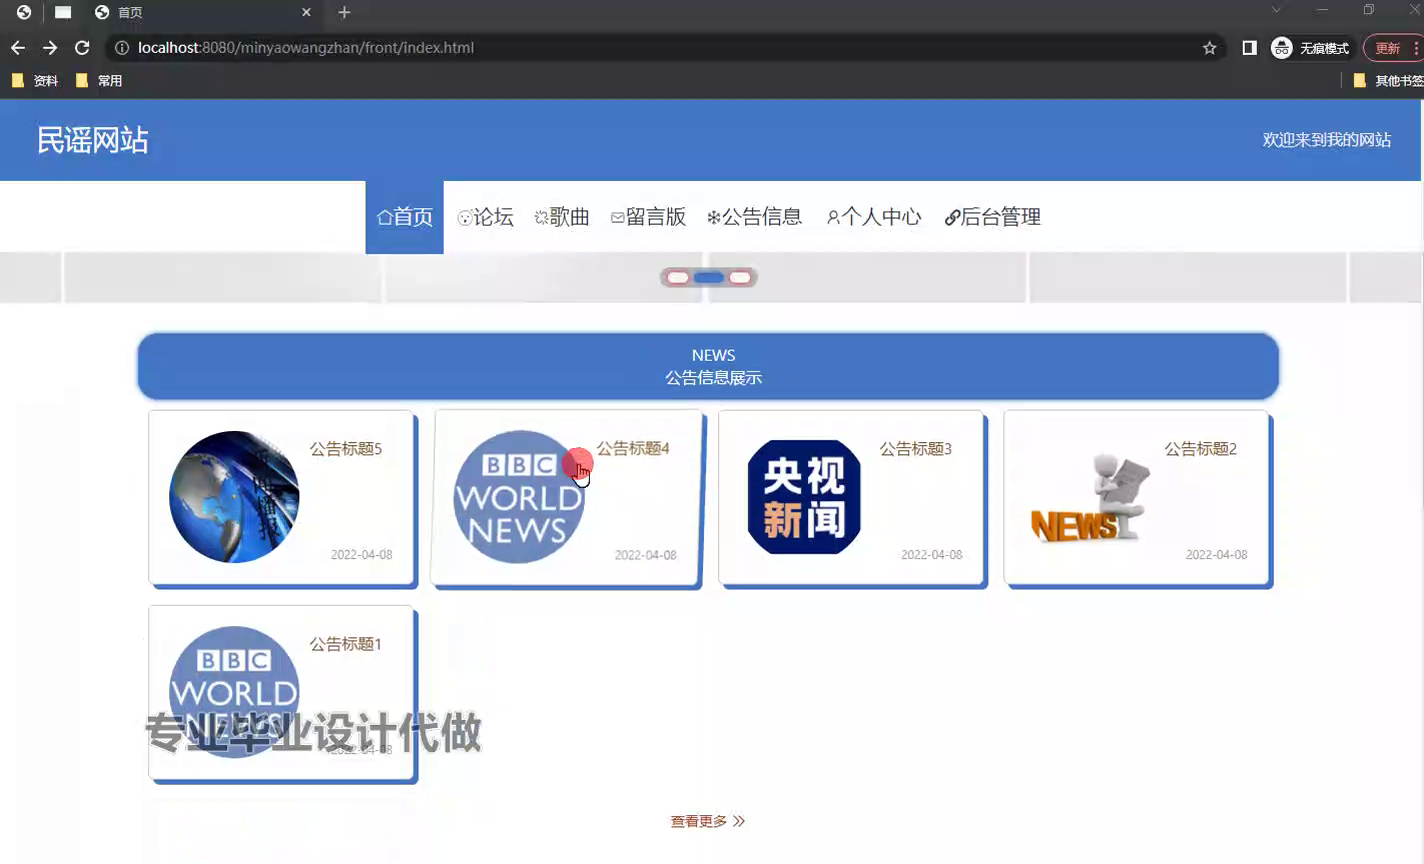Click 2022-04-08 date on 公告标题3 card
Viewport: 1424px width, 864px height.
(932, 555)
